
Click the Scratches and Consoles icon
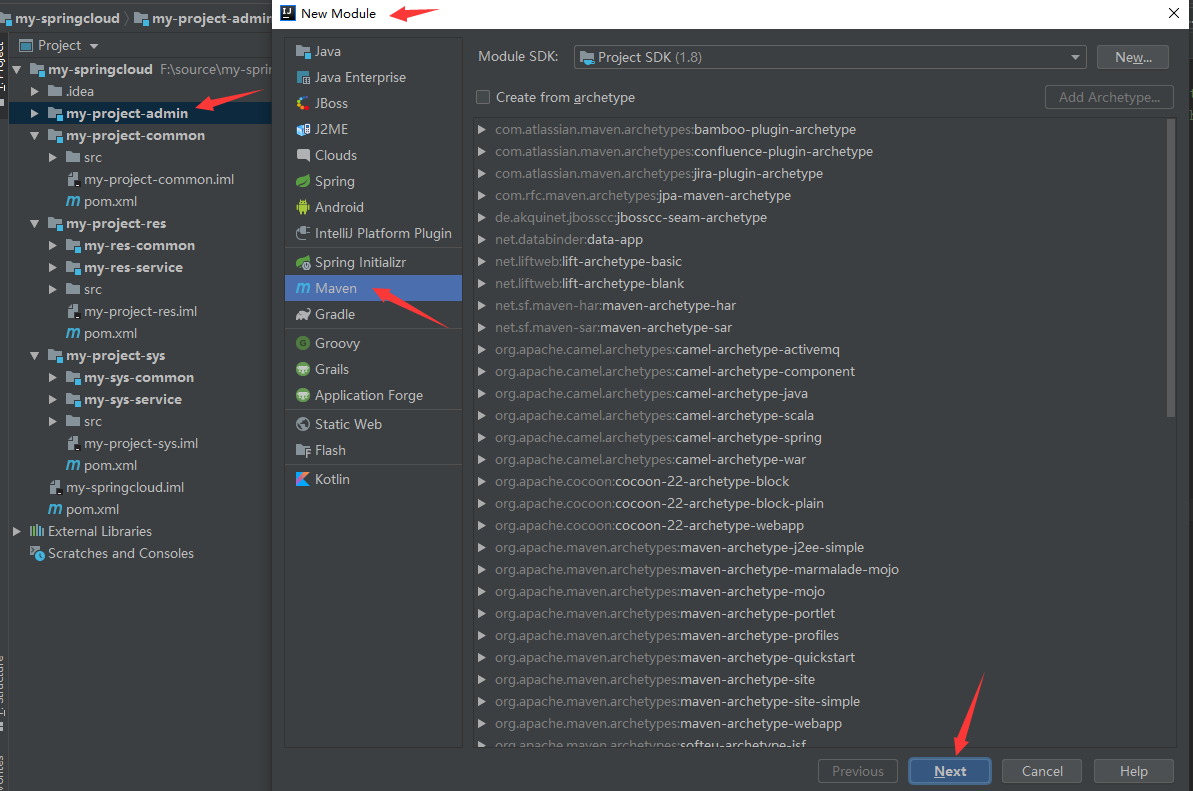[37, 553]
